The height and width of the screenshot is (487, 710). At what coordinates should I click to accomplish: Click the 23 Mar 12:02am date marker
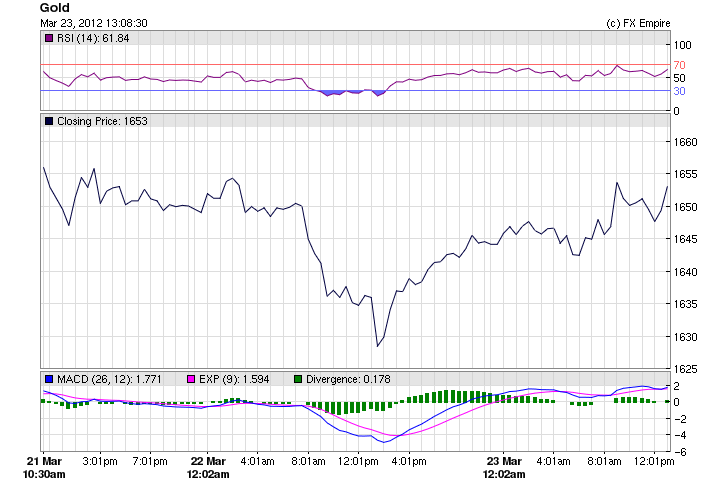[503, 467]
